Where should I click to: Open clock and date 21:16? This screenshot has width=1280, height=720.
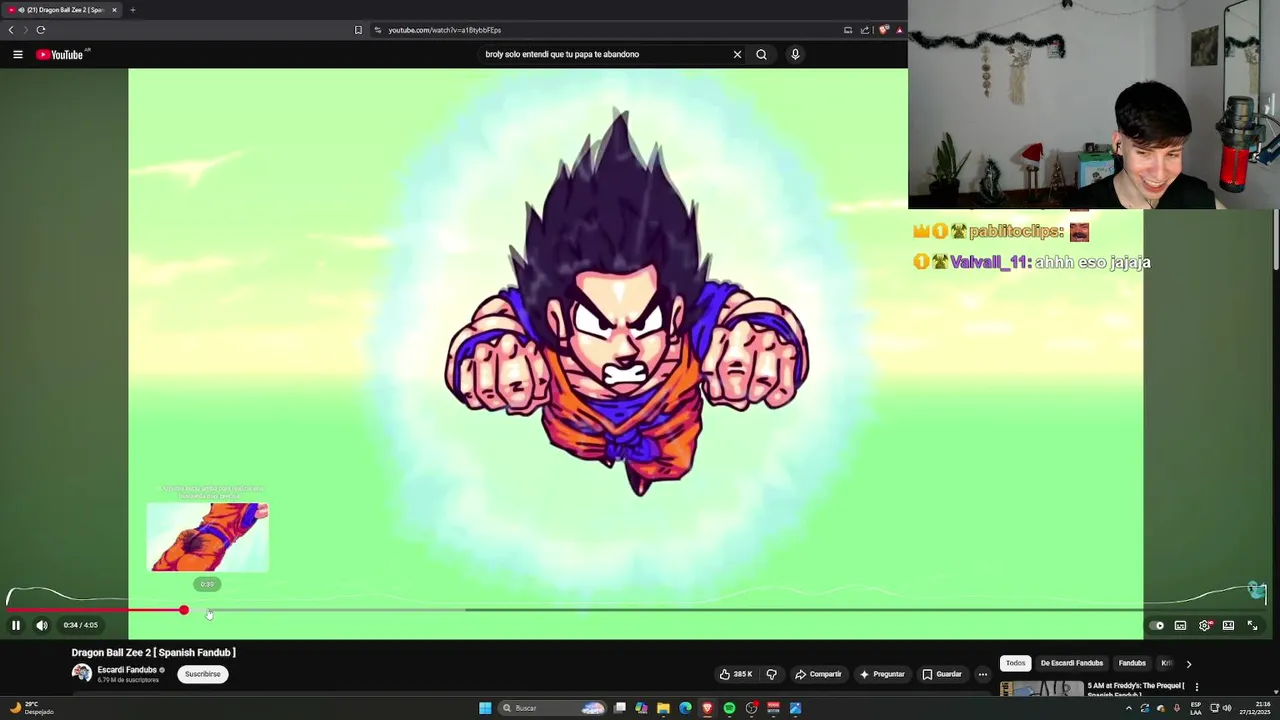pos(1254,708)
